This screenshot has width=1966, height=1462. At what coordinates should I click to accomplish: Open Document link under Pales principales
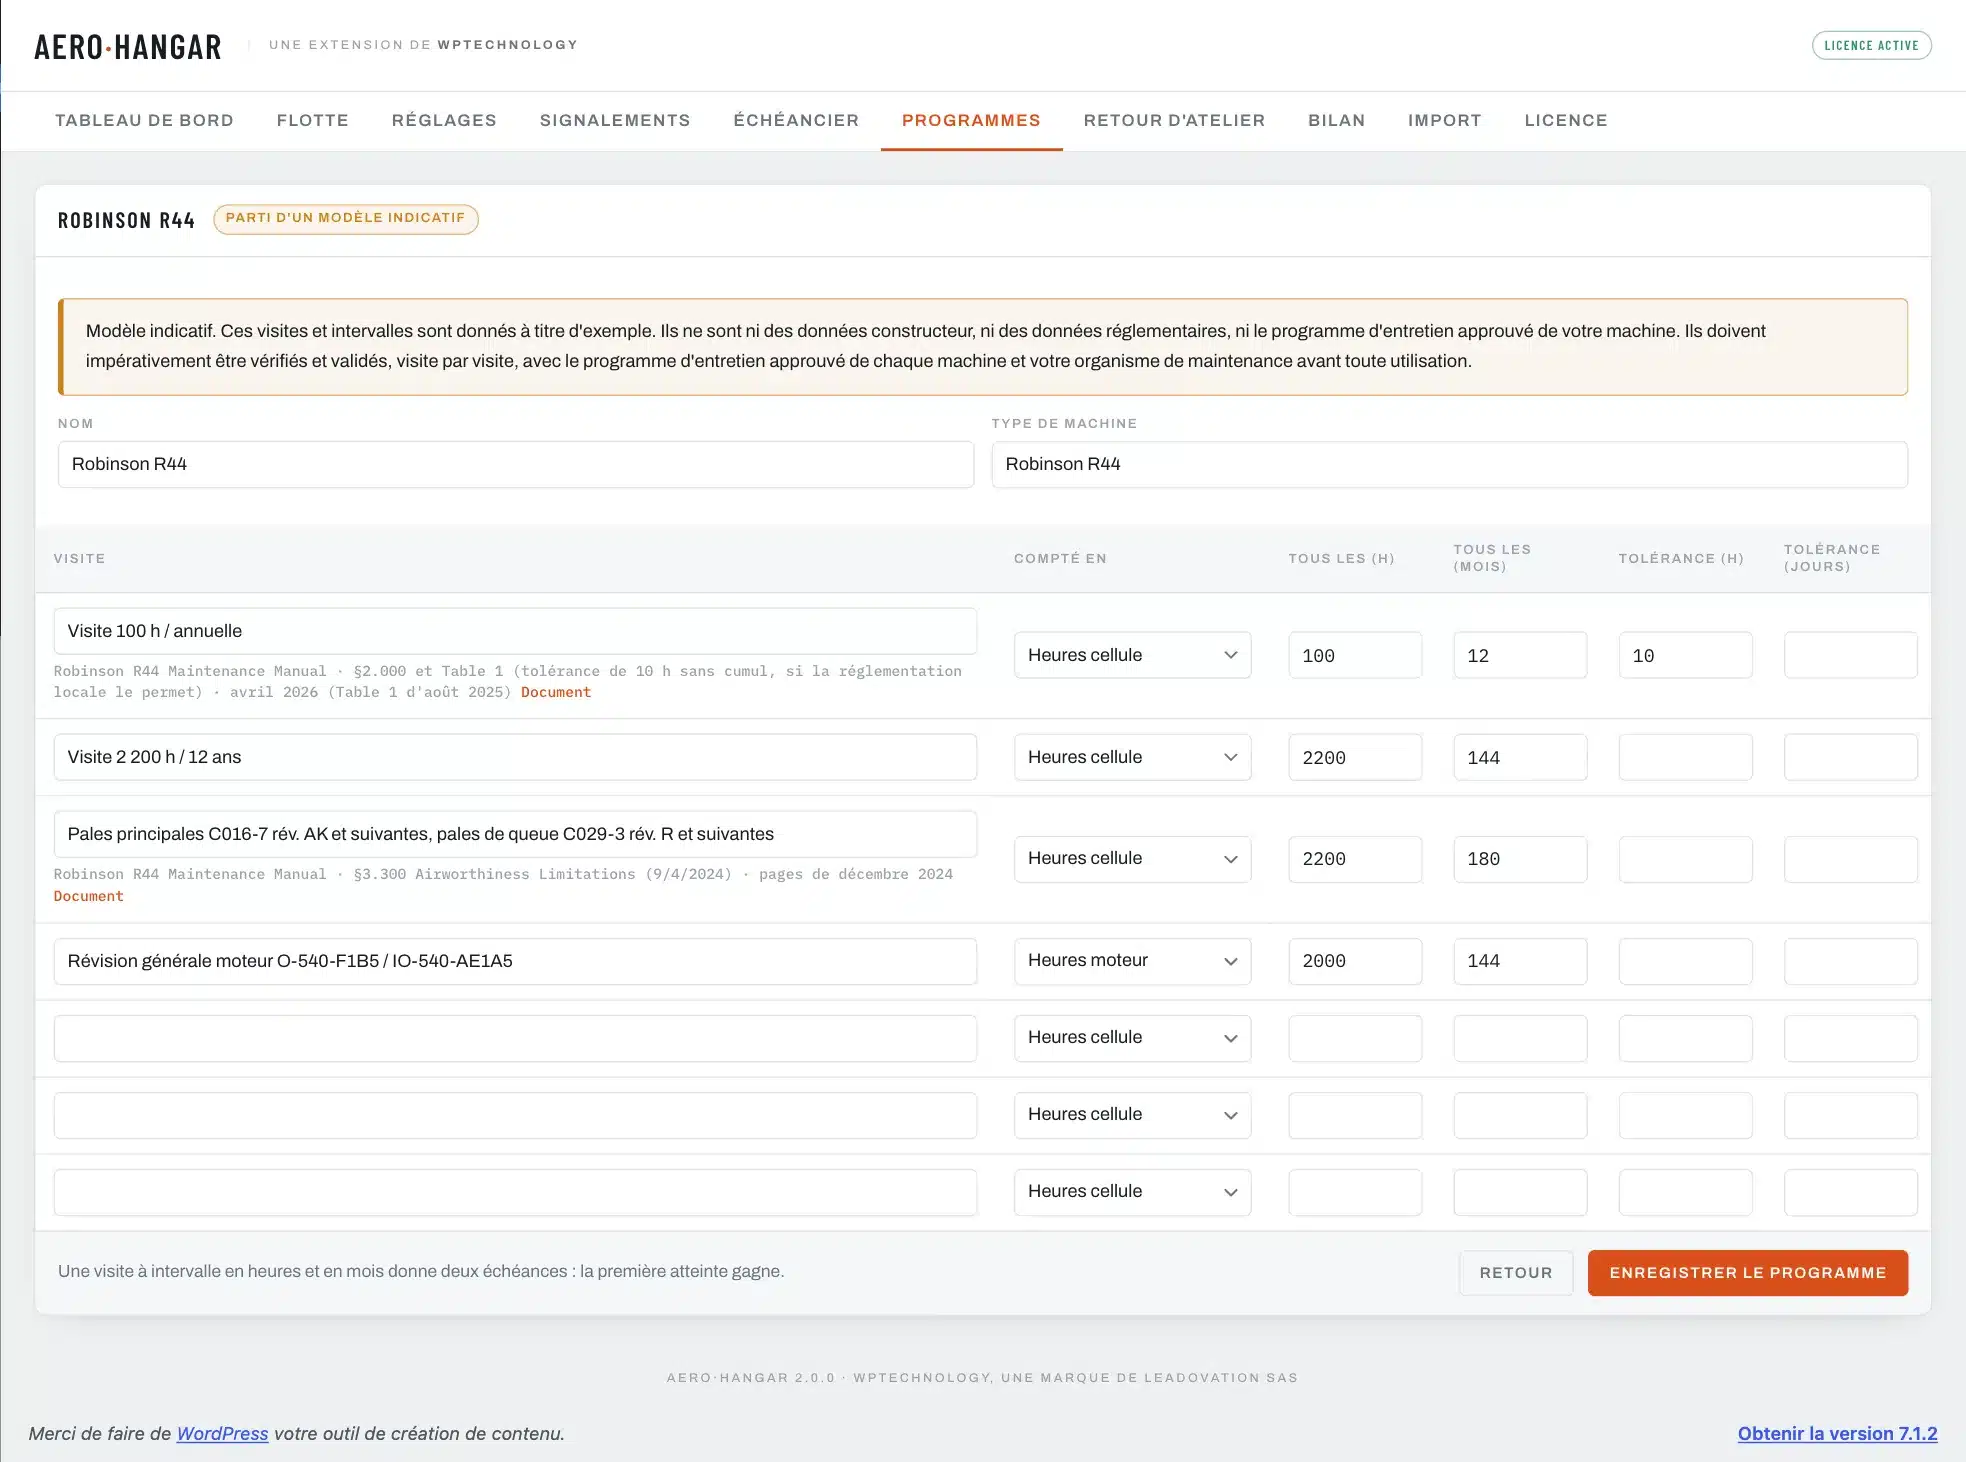(89, 896)
